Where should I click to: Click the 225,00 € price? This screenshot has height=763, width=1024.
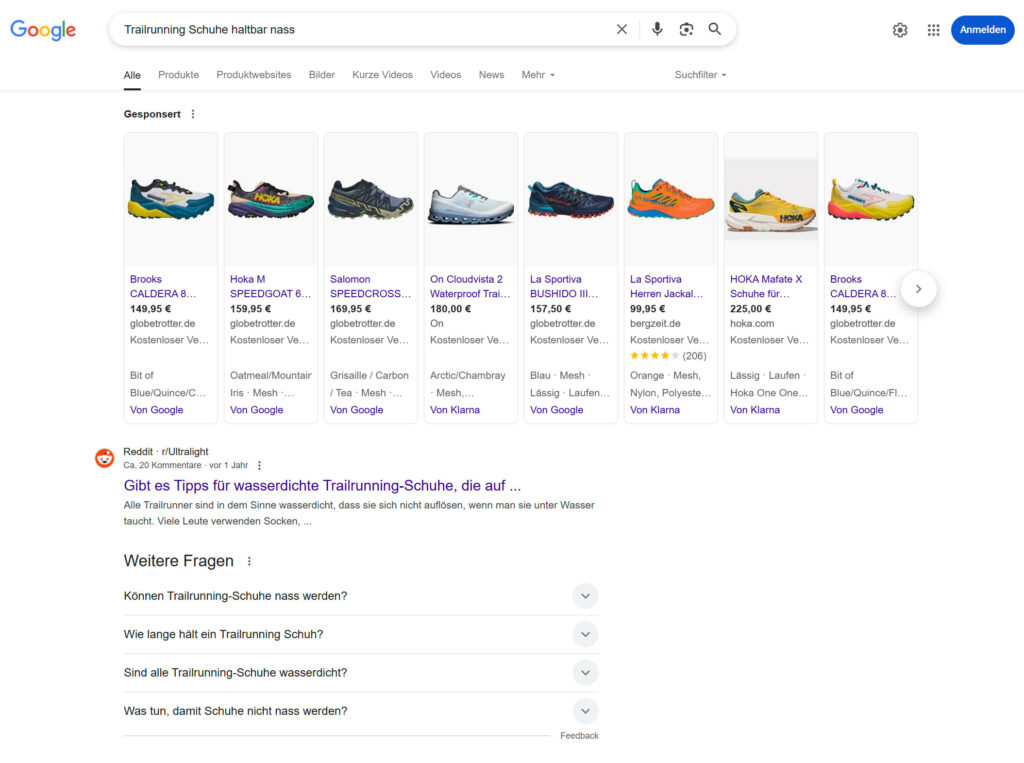pos(750,308)
